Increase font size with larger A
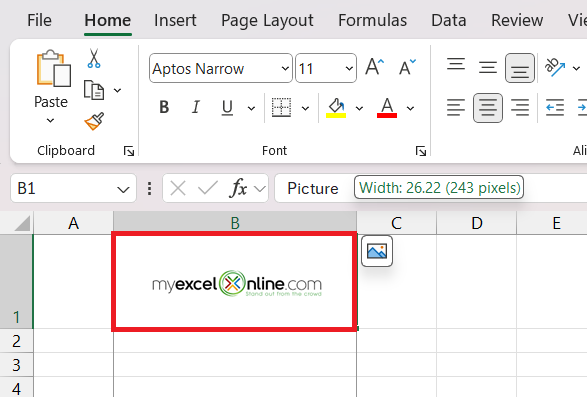 [x=374, y=68]
